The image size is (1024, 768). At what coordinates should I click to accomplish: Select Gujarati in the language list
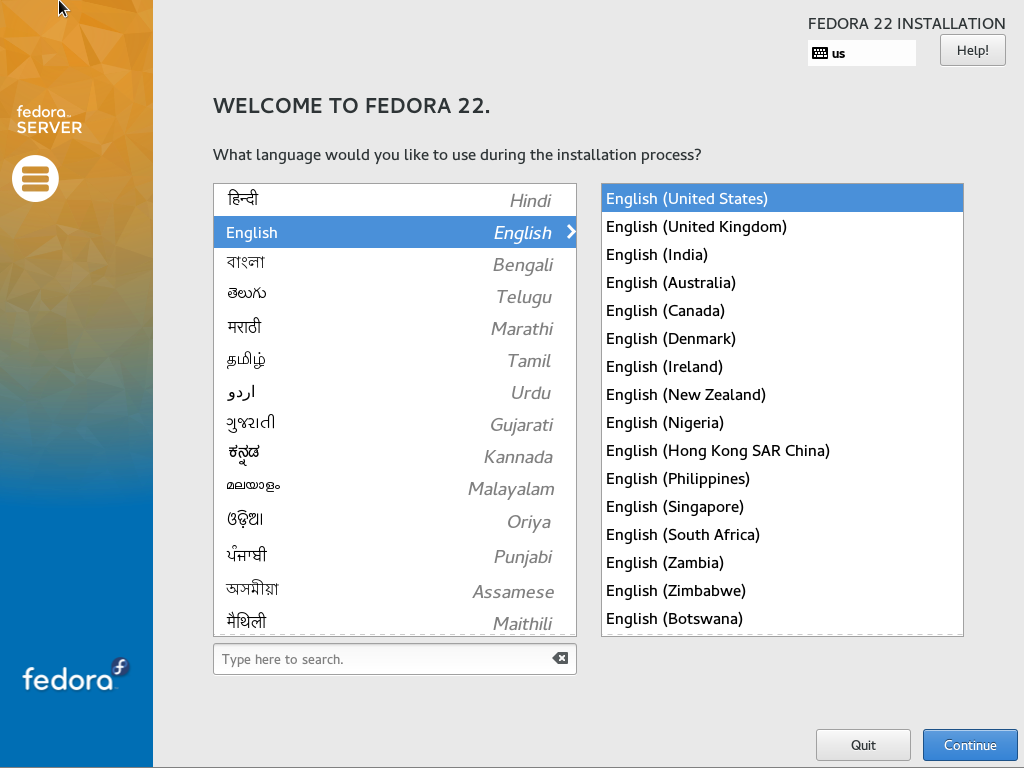point(394,424)
